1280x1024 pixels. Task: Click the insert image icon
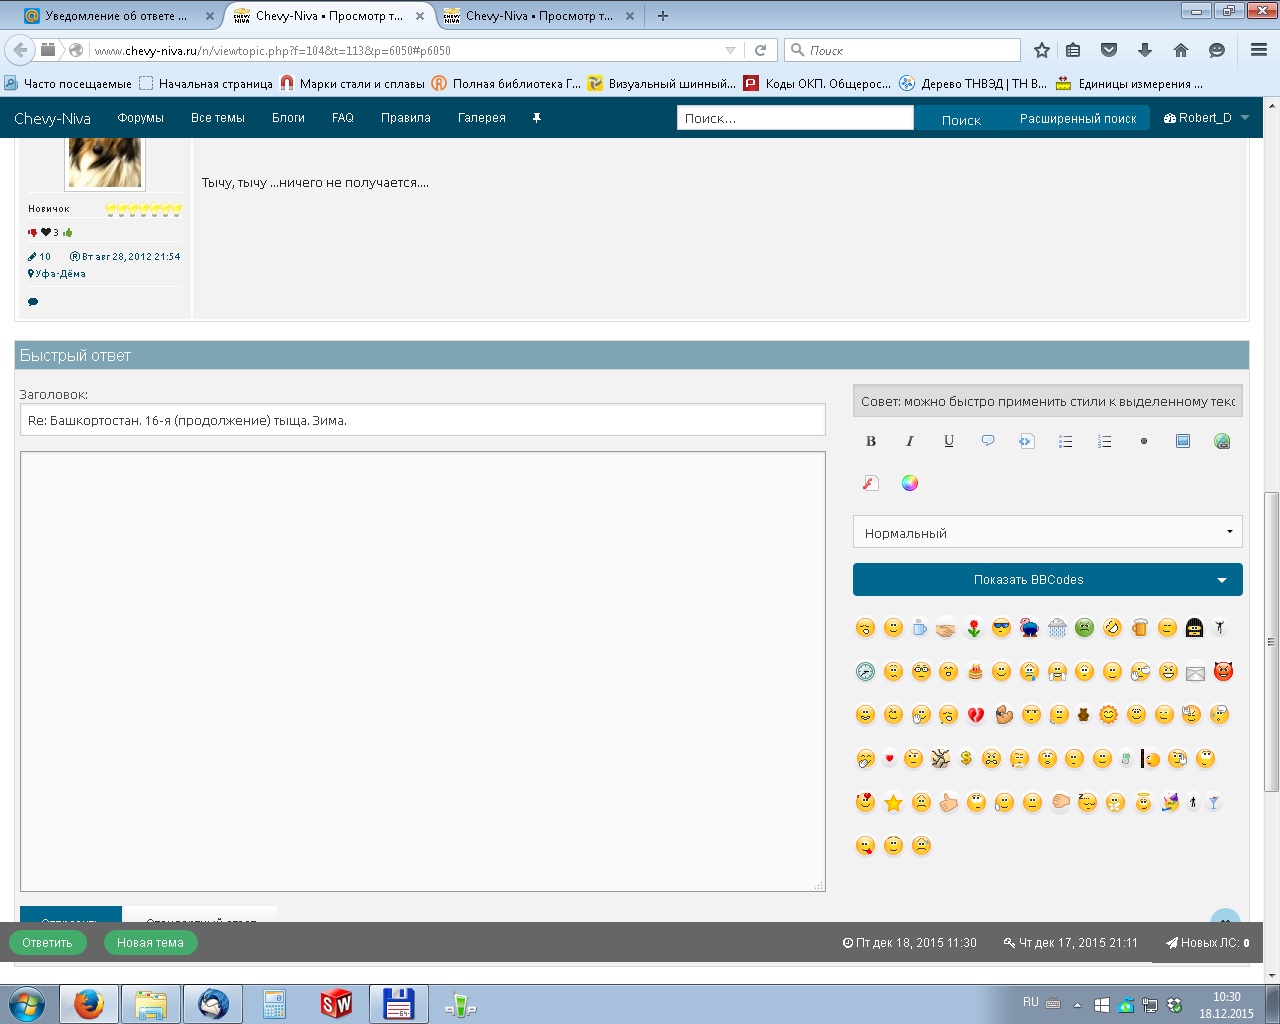pos(1183,441)
